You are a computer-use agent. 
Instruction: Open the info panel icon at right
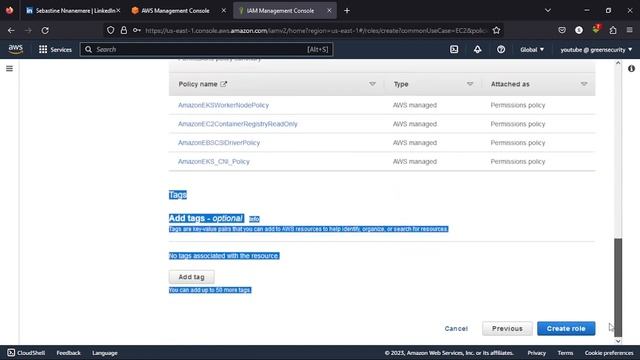tap(631, 69)
